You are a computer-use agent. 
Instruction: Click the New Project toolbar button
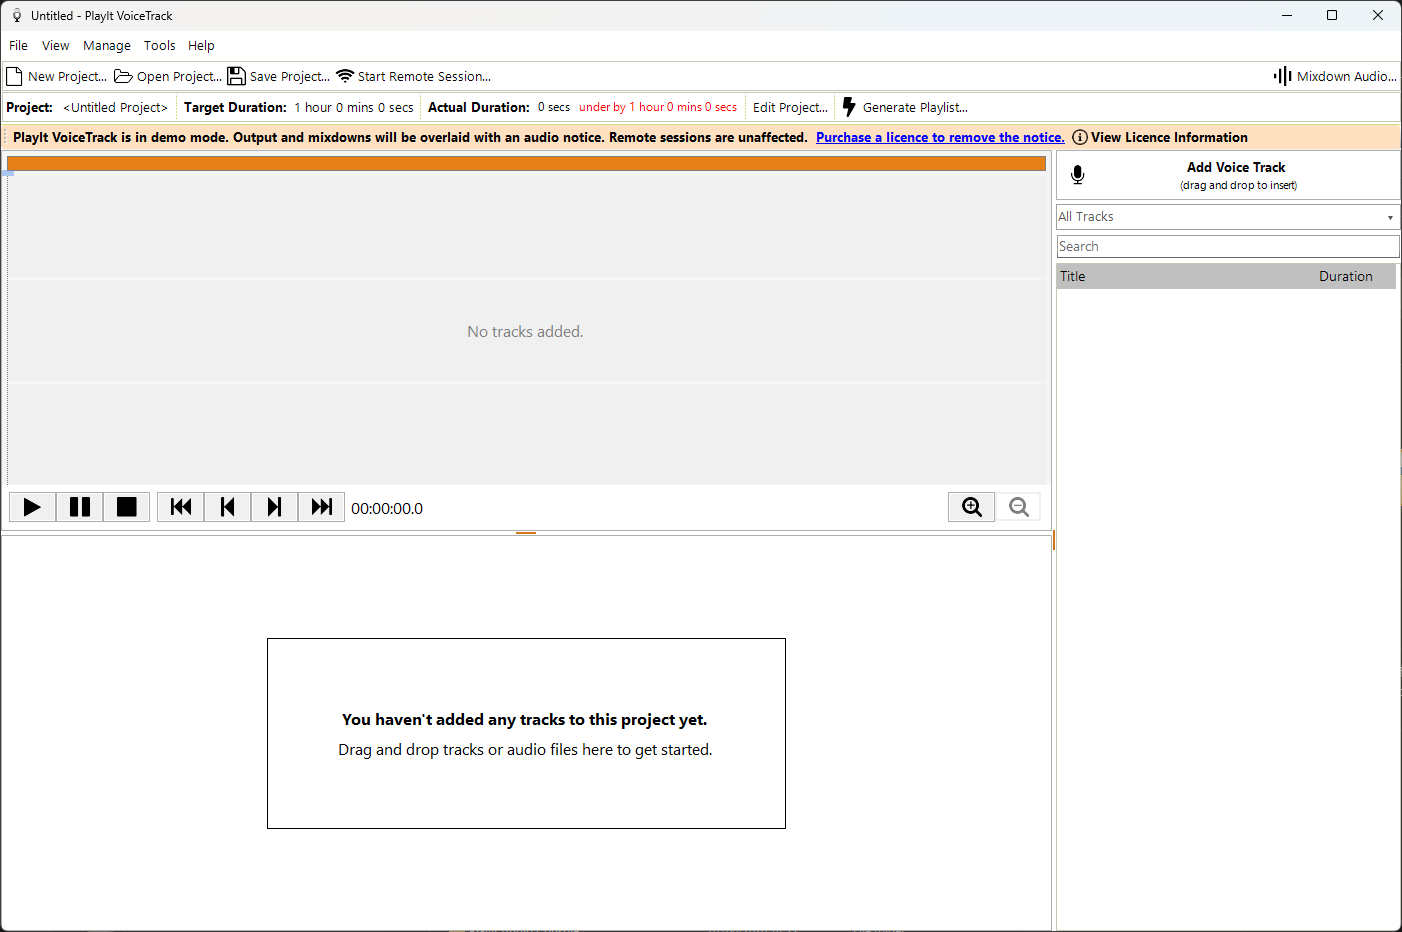click(57, 76)
